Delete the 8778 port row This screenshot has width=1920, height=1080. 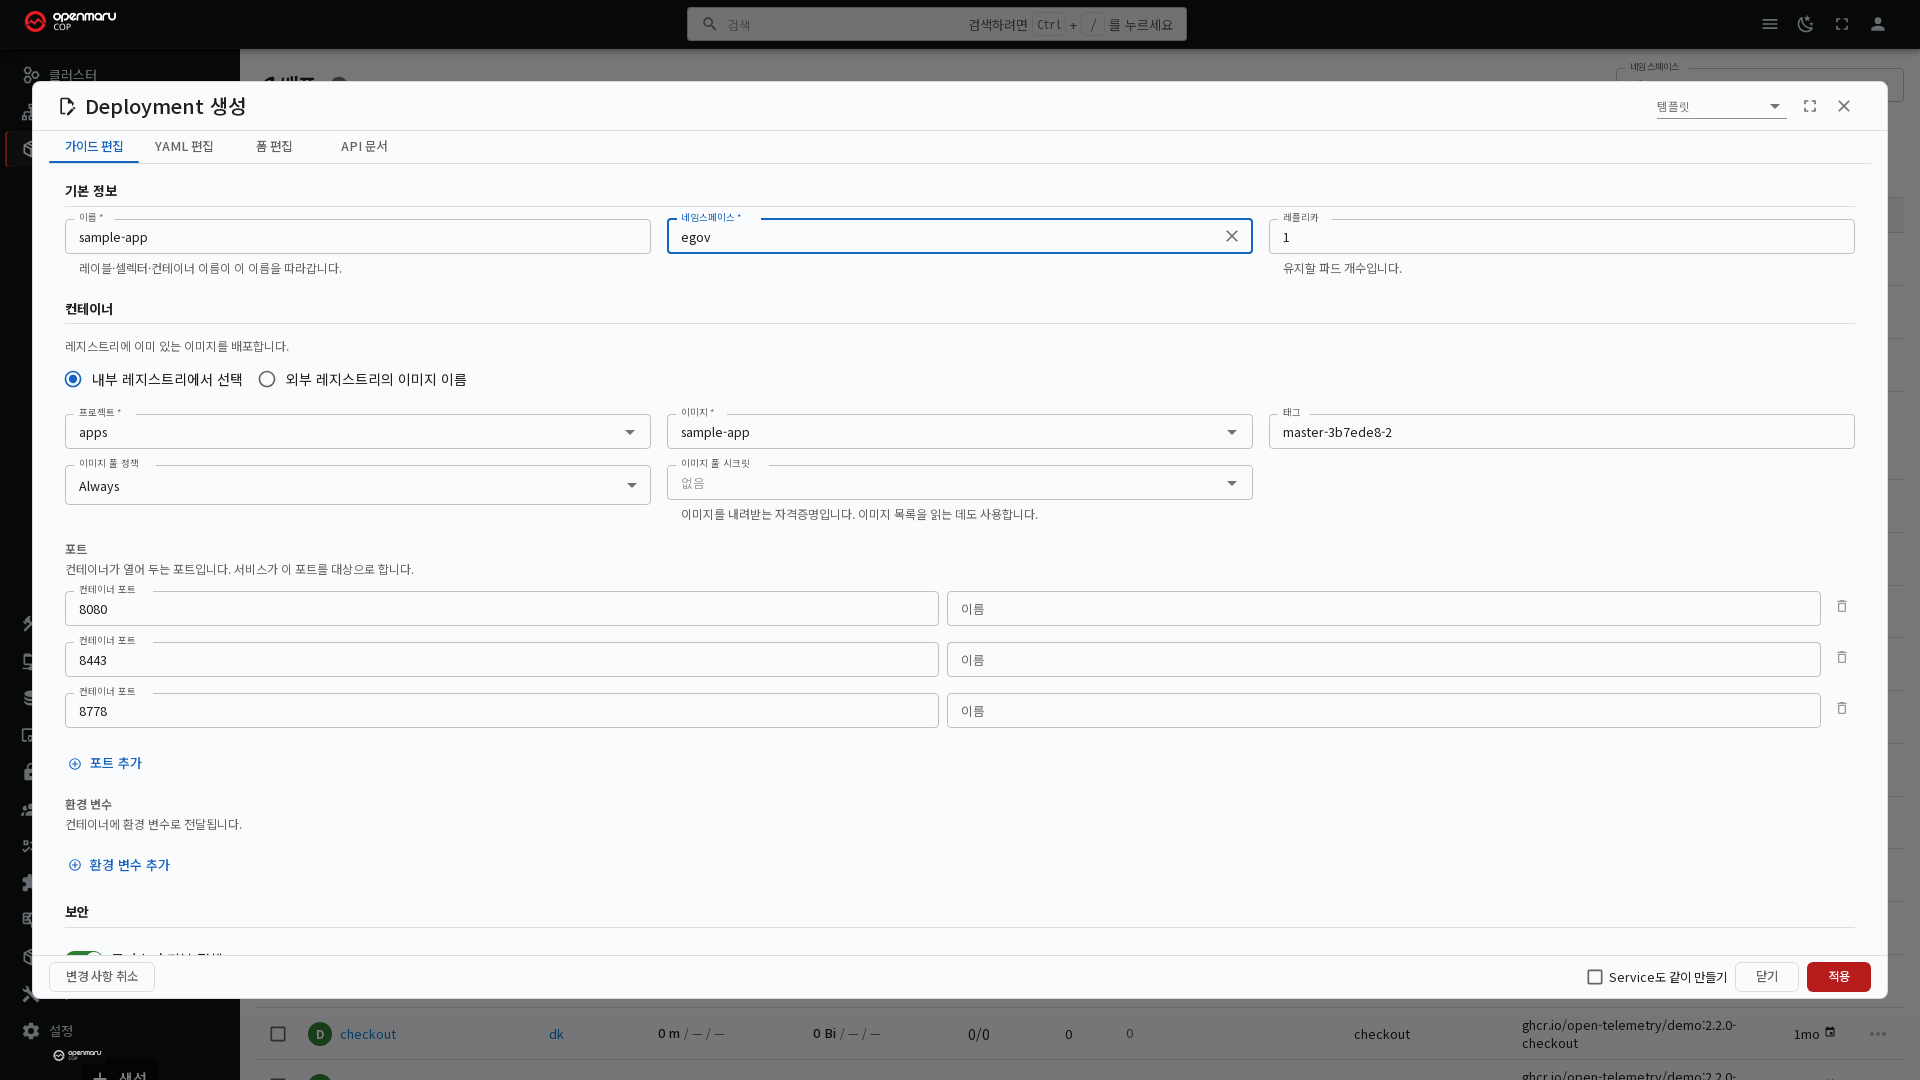tap(1842, 708)
